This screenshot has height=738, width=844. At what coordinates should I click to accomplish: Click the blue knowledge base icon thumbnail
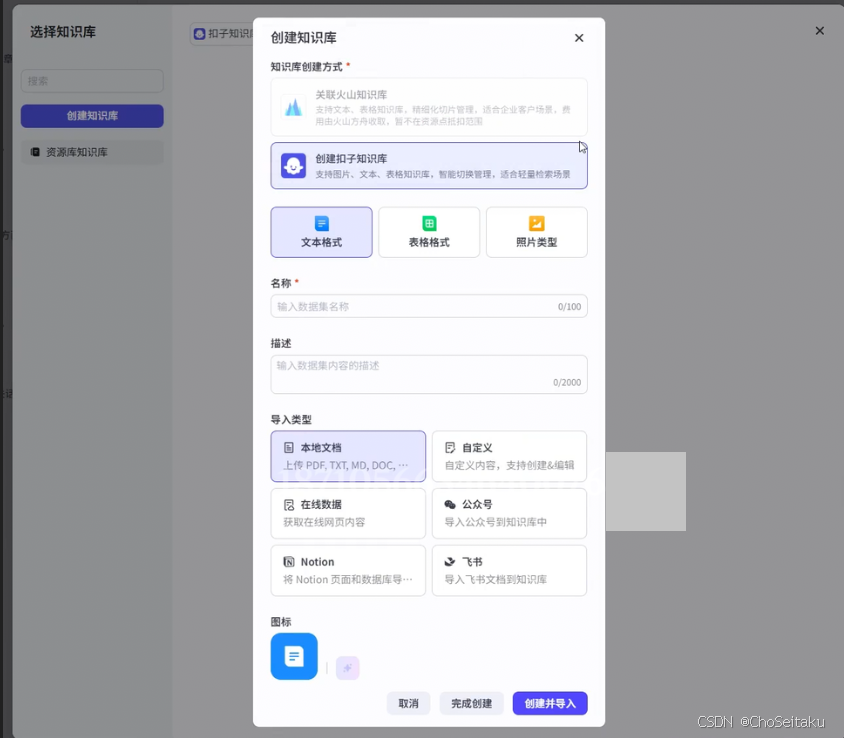coord(294,656)
